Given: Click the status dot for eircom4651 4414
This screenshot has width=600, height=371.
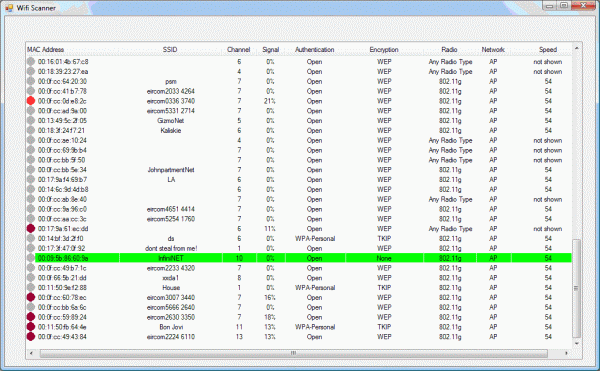Looking at the screenshot, I should 31,209.
